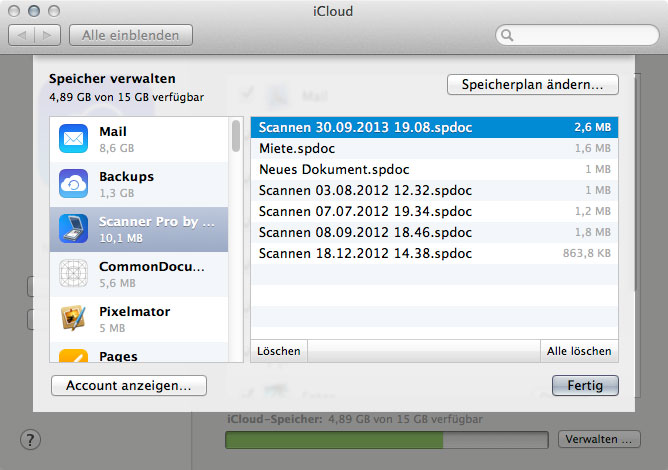This screenshot has height=470, width=668.
Task: Click Alle löschen button
Action: click(578, 351)
